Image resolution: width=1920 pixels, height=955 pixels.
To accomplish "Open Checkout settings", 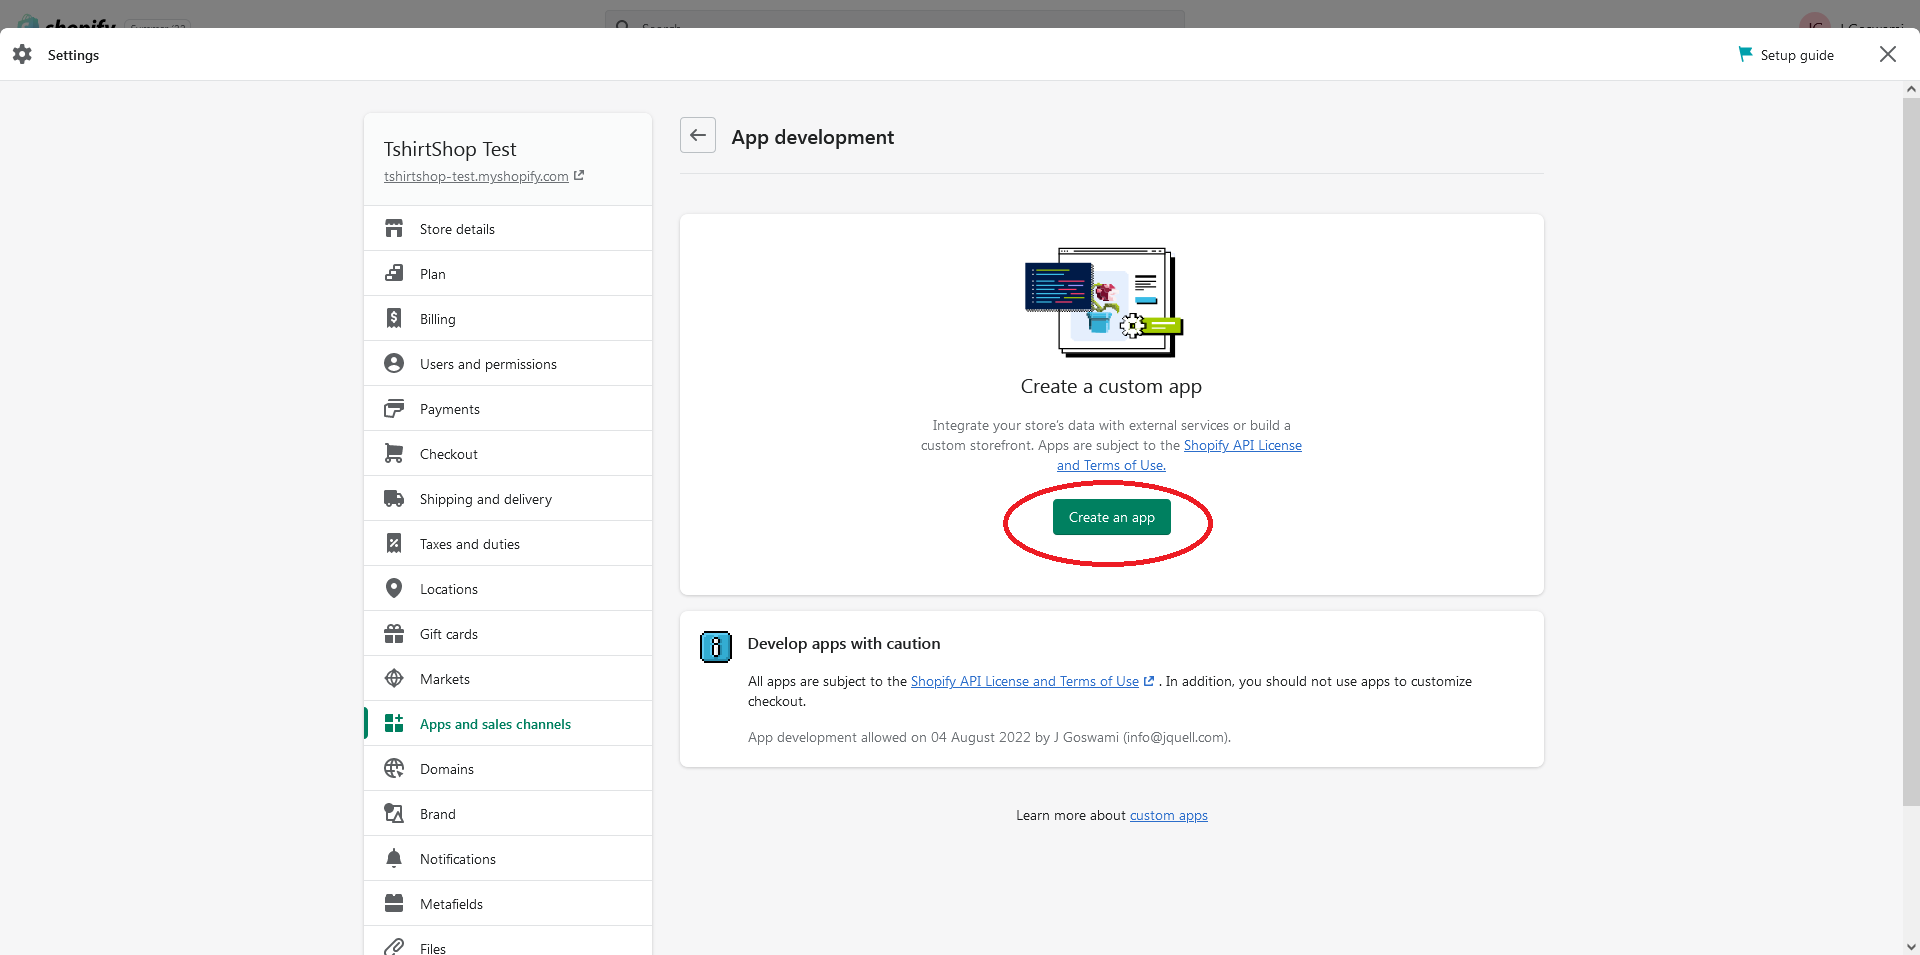I will pyautogui.click(x=508, y=453).
